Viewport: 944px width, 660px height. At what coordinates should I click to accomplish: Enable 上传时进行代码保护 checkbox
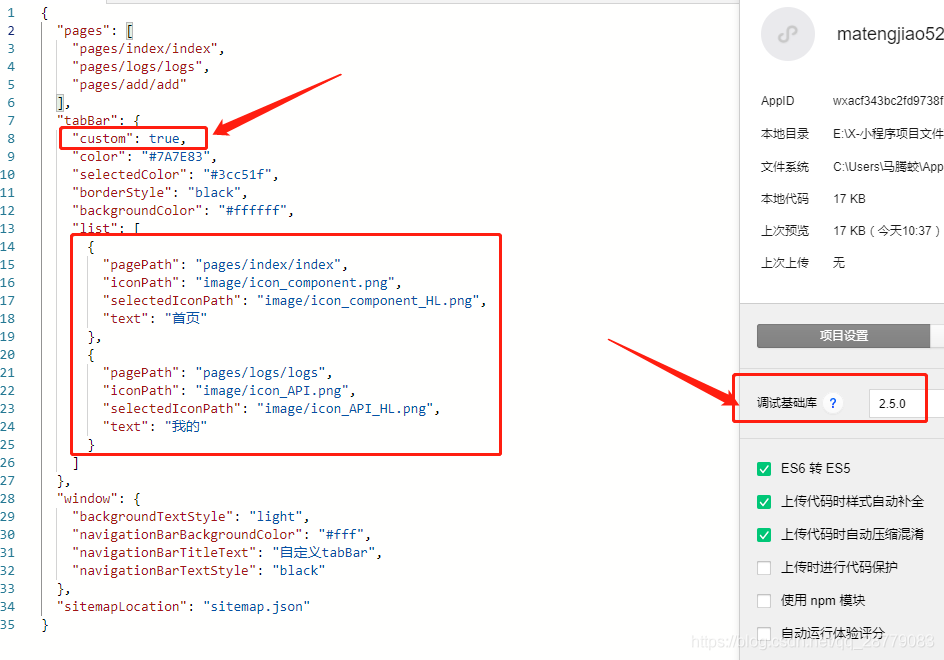(x=765, y=567)
